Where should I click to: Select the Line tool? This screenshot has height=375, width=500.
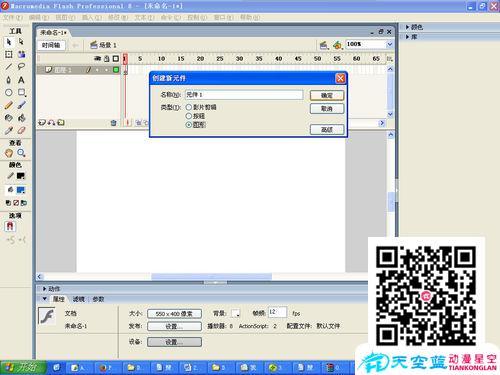click(9, 67)
